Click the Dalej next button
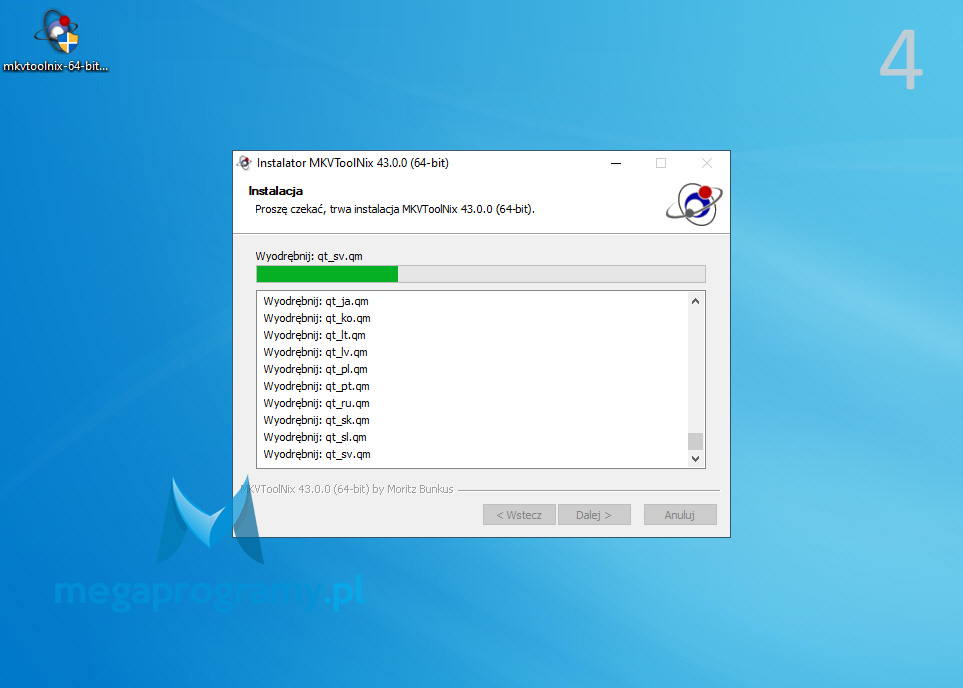Image resolution: width=963 pixels, height=688 pixels. 594,515
